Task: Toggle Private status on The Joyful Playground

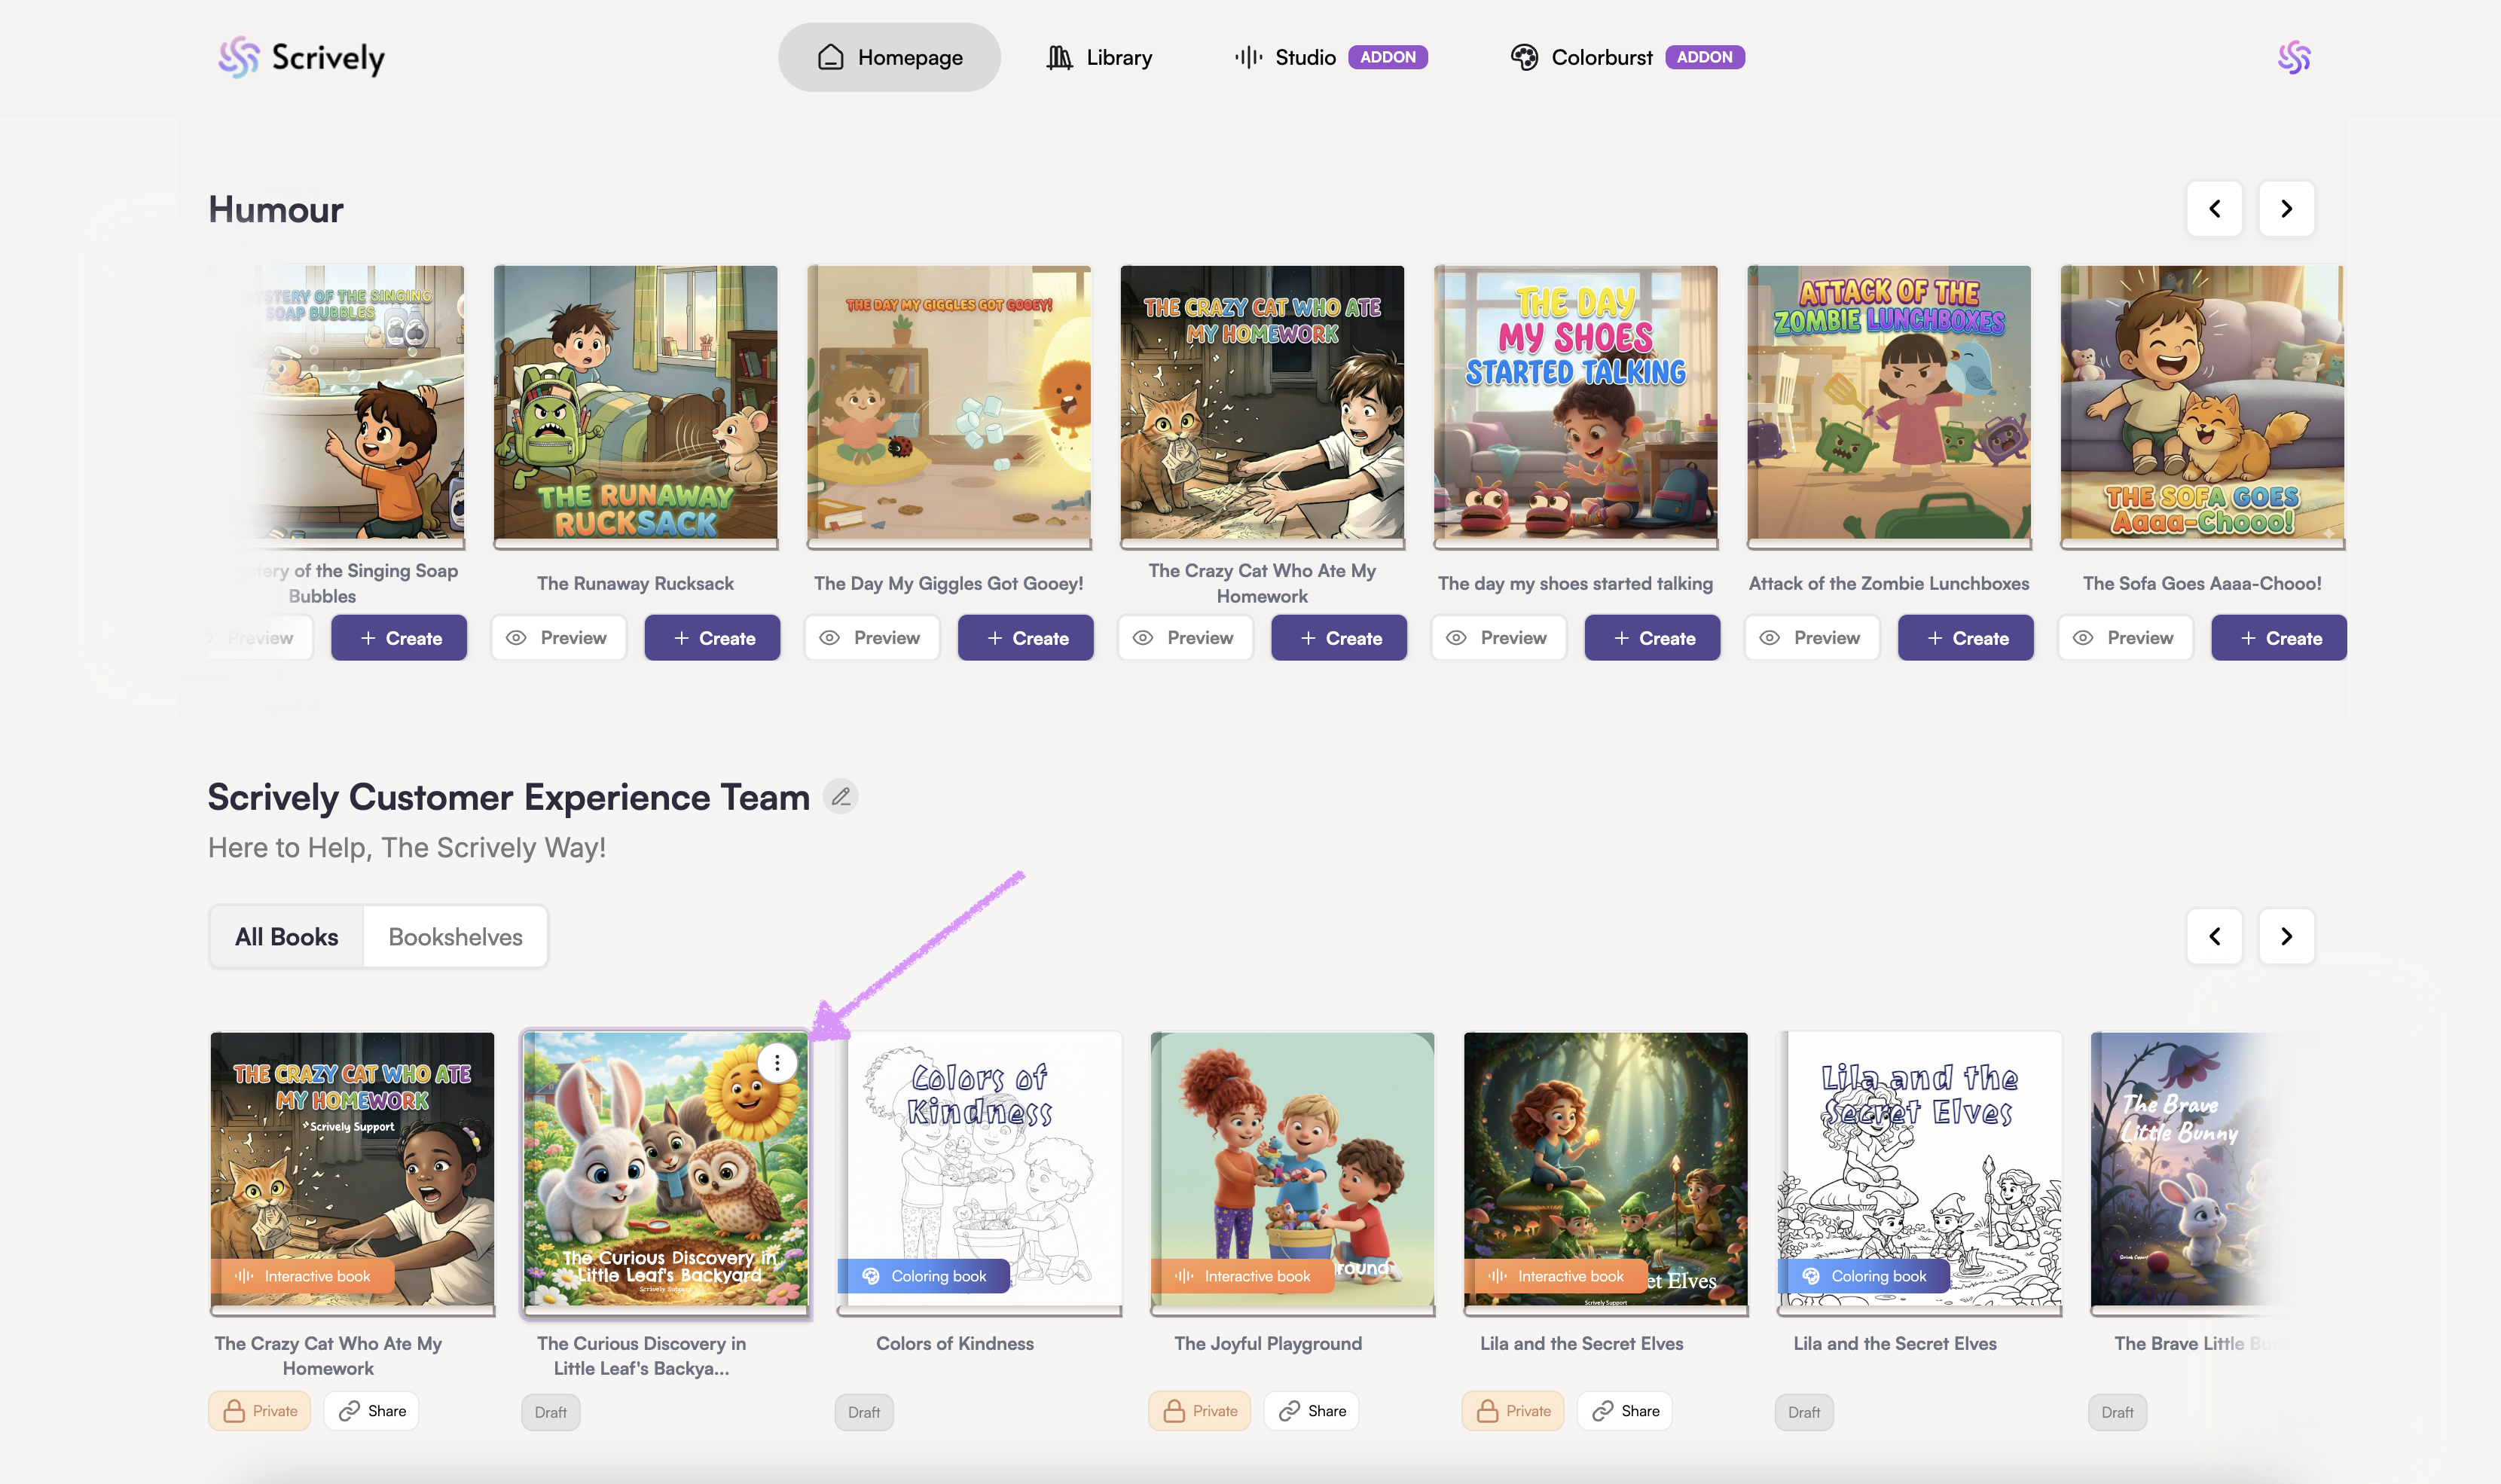Action: (x=1199, y=1411)
